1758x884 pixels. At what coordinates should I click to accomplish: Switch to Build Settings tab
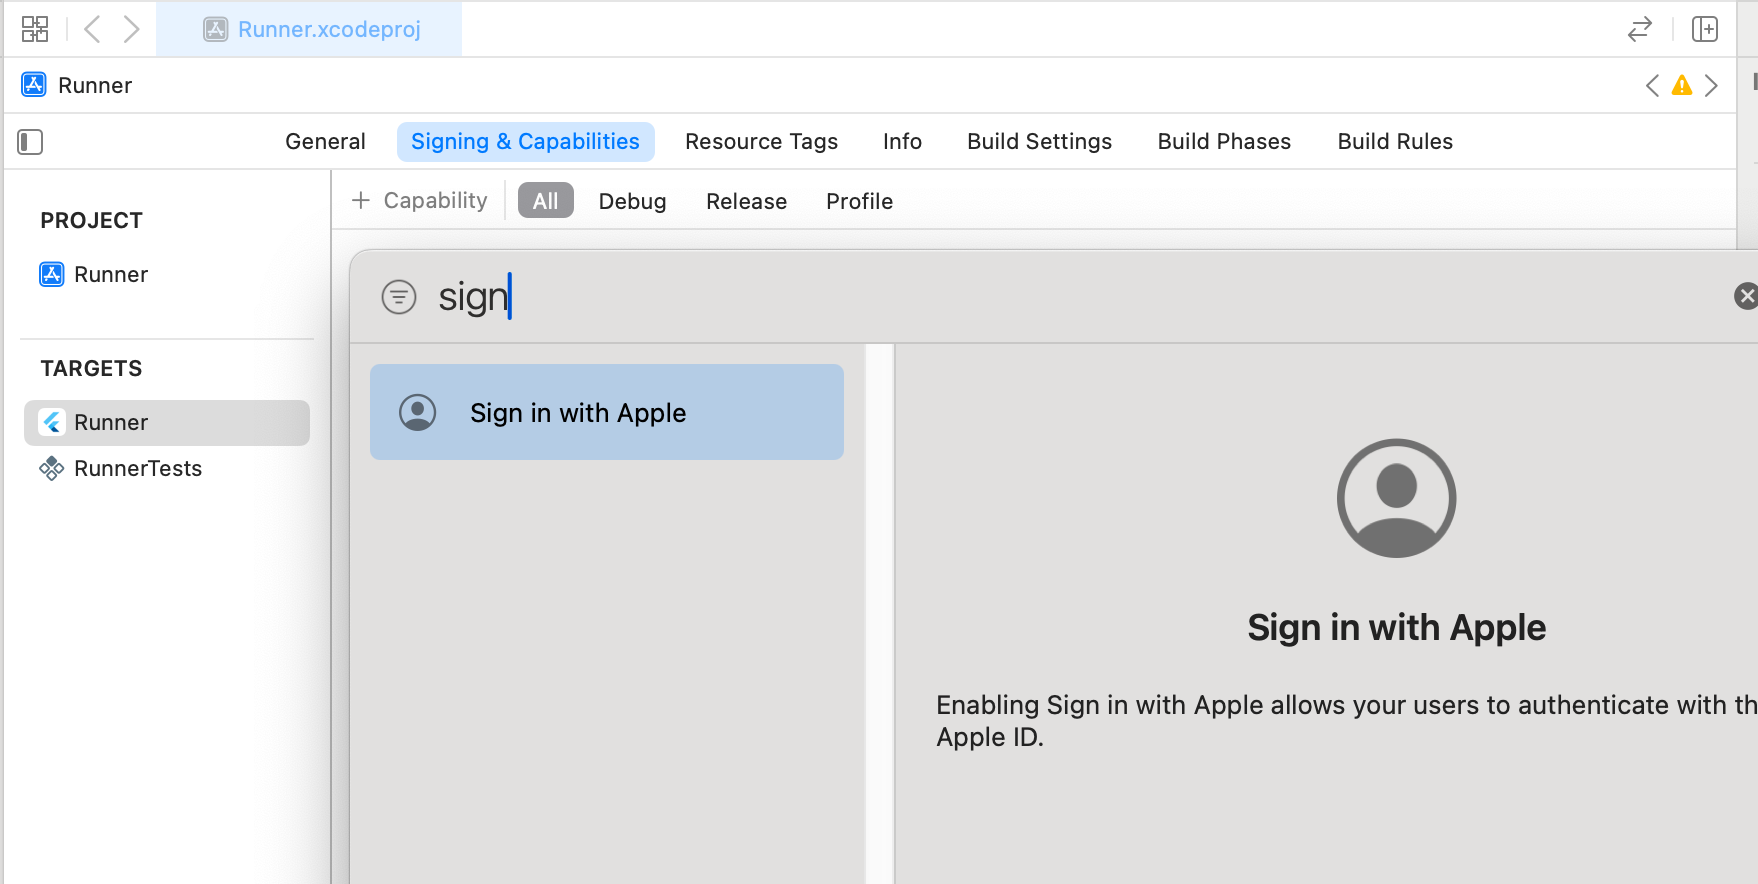1039,142
